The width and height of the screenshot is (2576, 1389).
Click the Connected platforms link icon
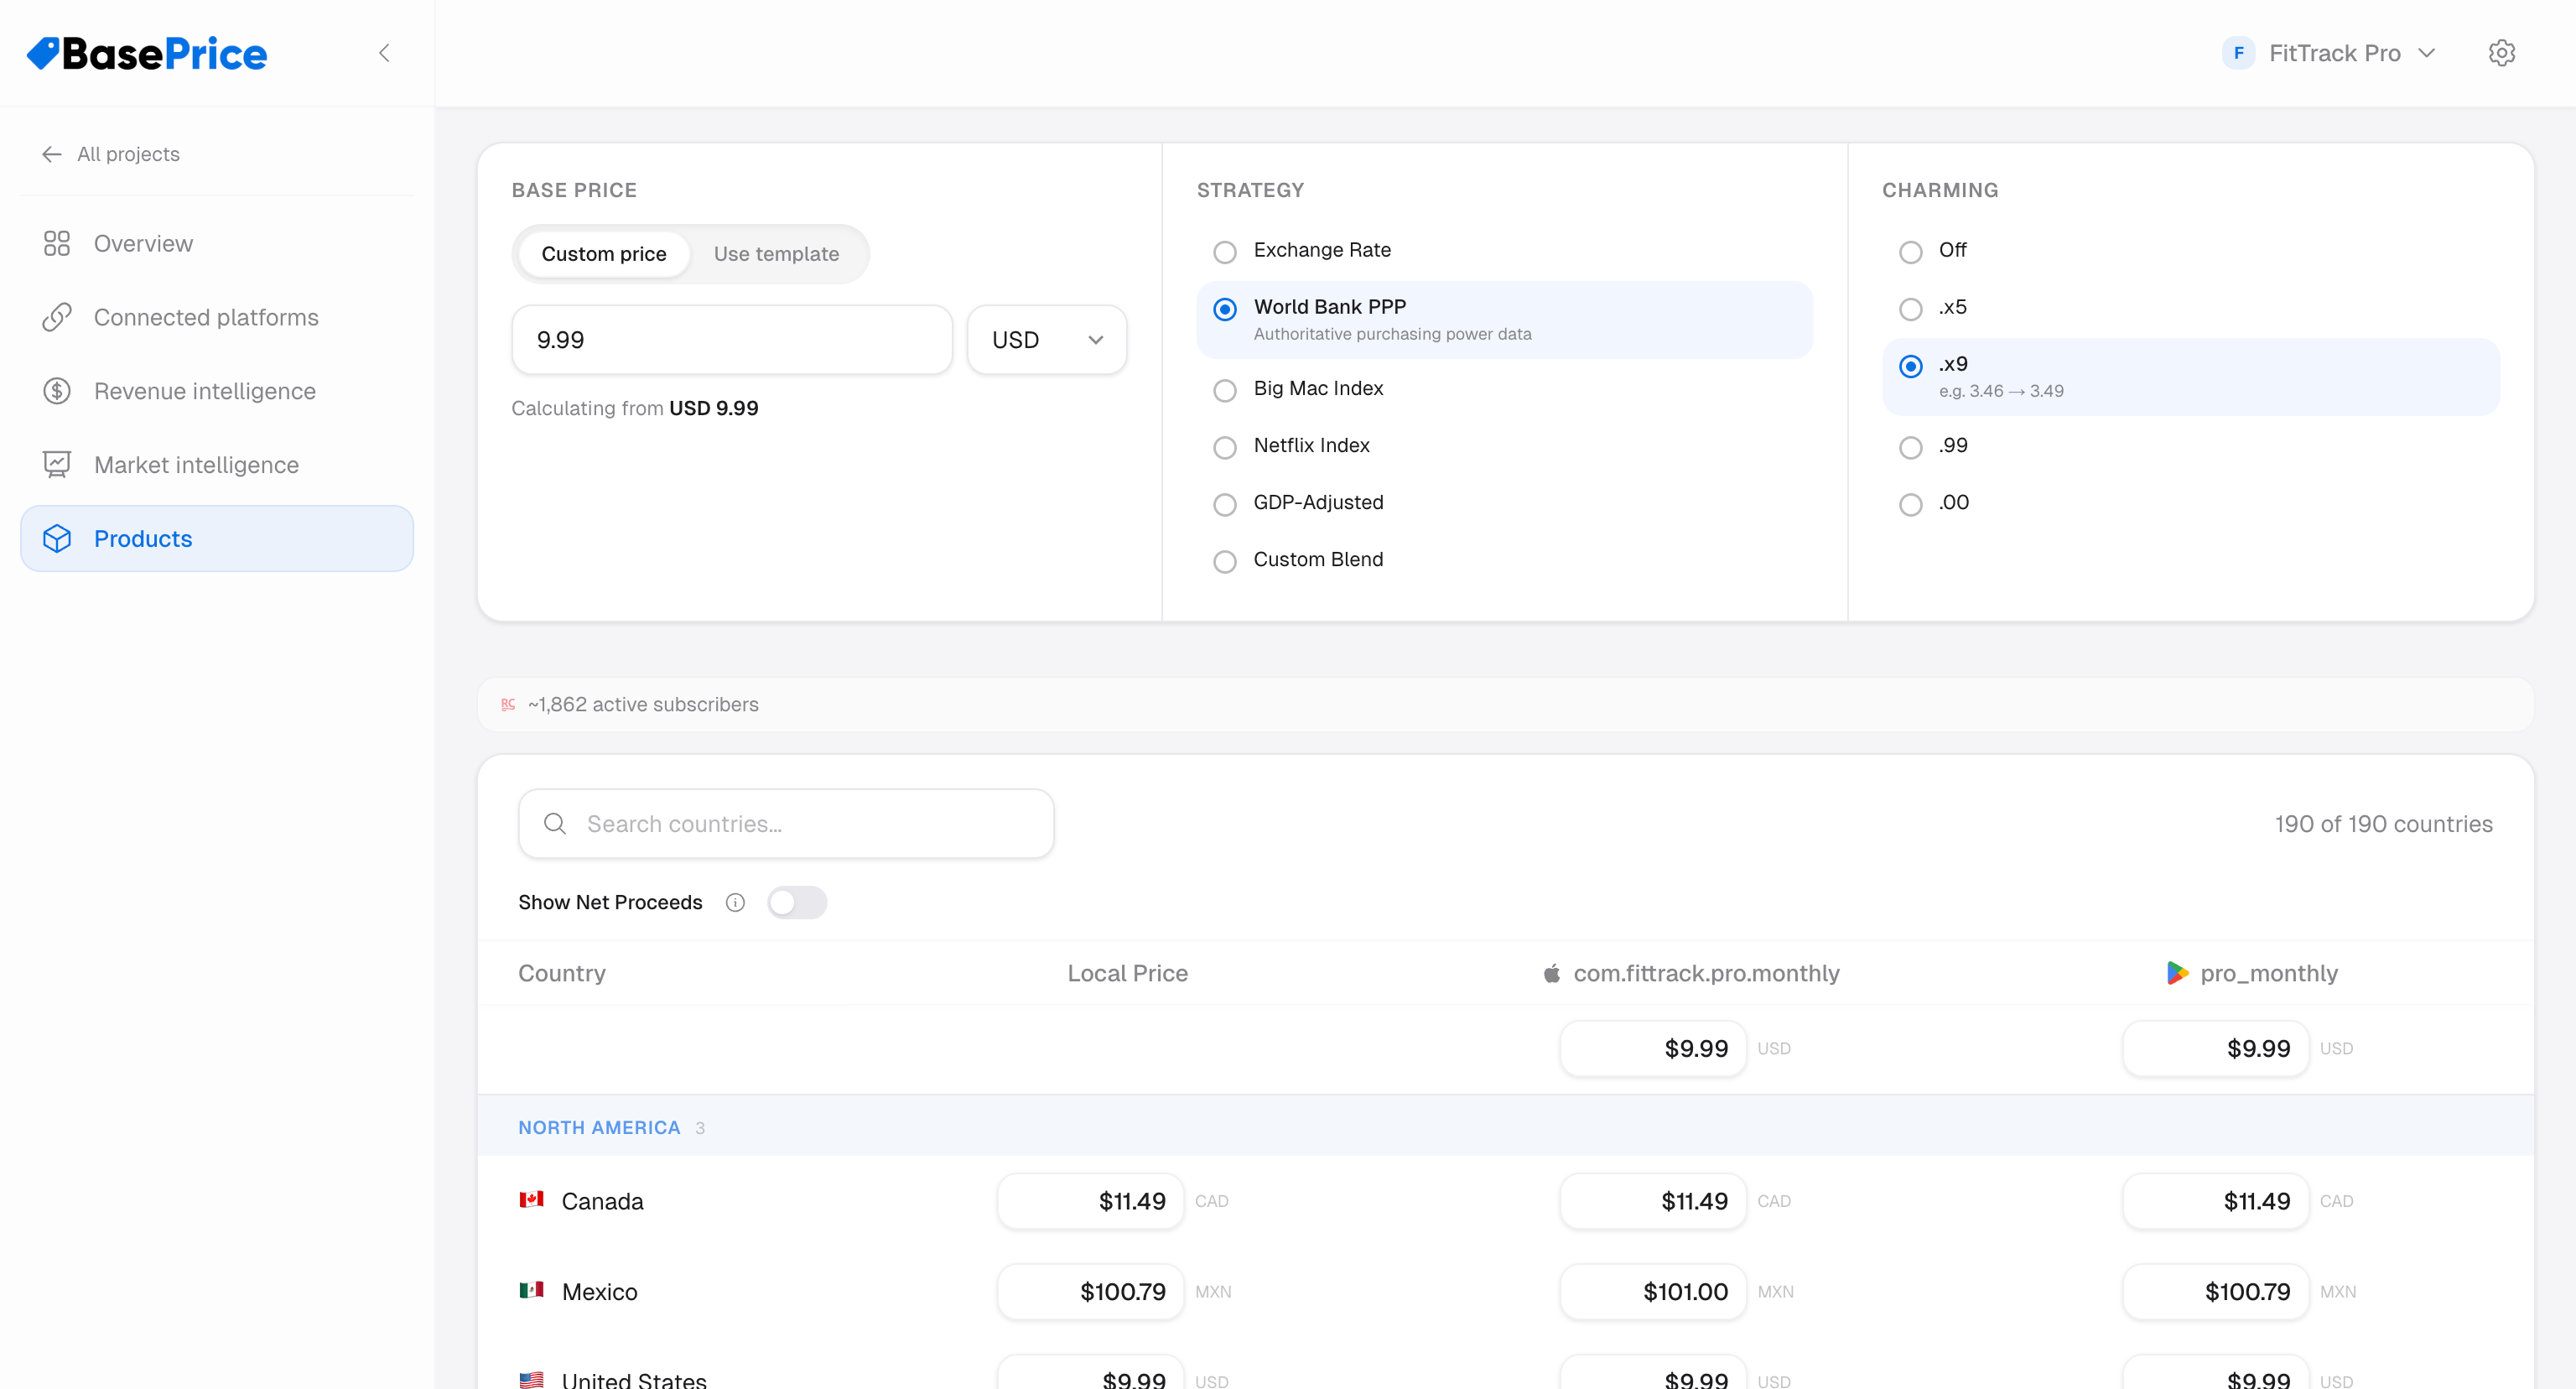coord(57,317)
